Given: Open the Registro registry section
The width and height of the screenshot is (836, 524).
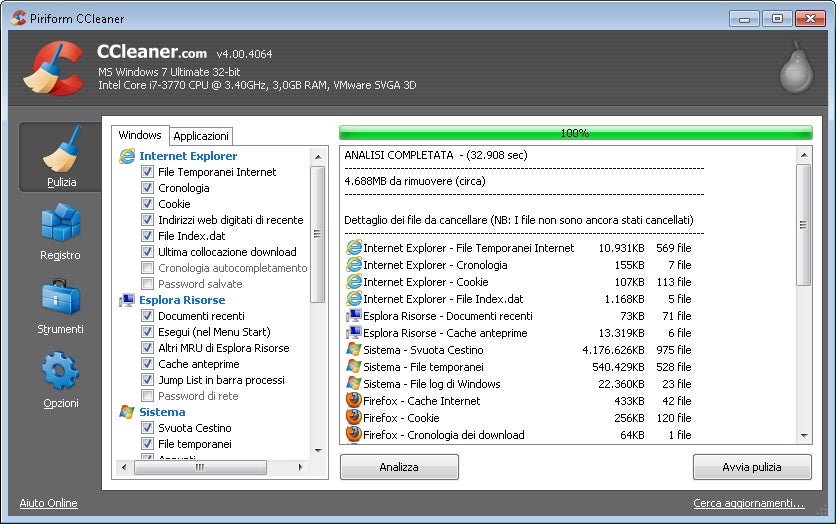Looking at the screenshot, I should (x=60, y=231).
